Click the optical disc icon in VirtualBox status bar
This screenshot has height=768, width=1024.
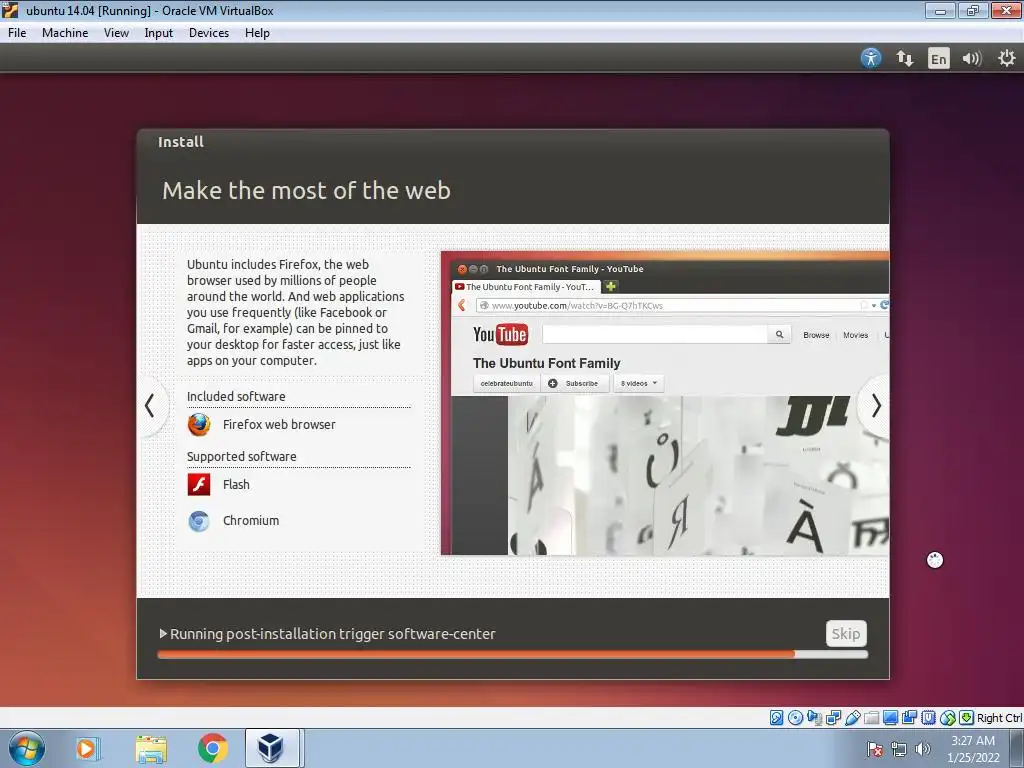pyautogui.click(x=795, y=718)
